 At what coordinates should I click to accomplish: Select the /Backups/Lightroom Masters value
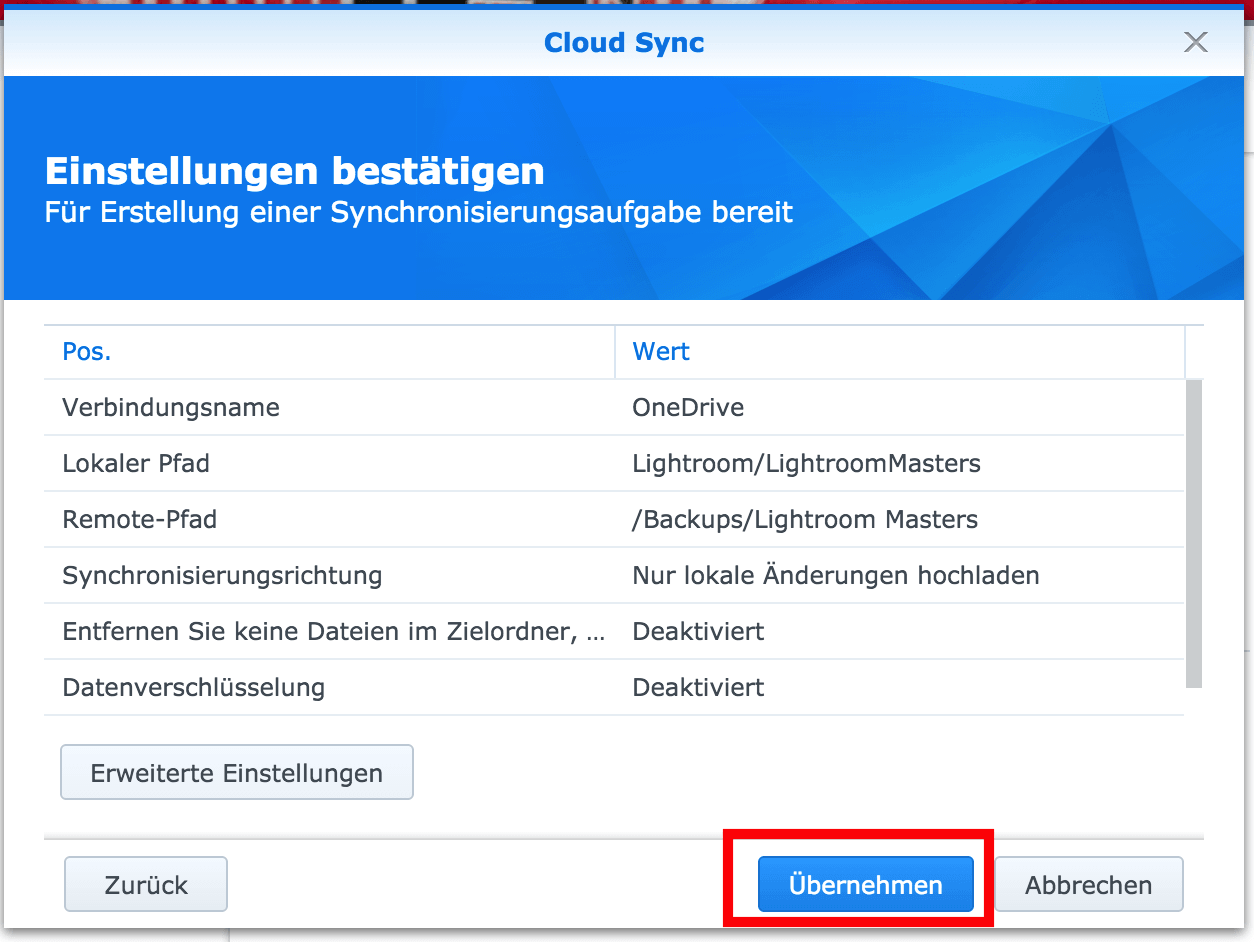[x=805, y=519]
